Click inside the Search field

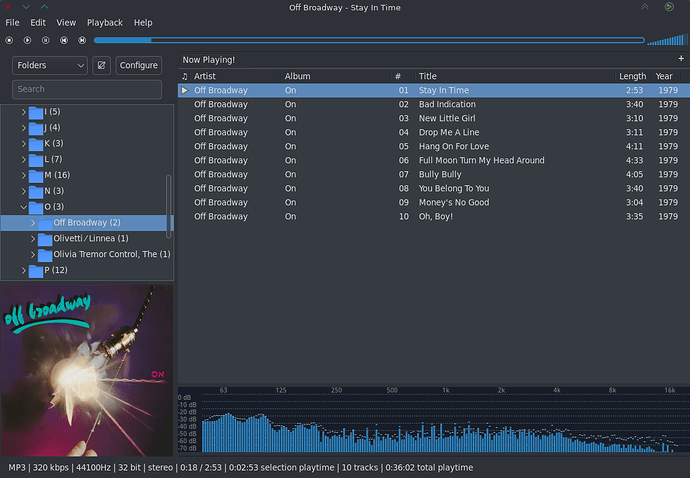(x=87, y=89)
